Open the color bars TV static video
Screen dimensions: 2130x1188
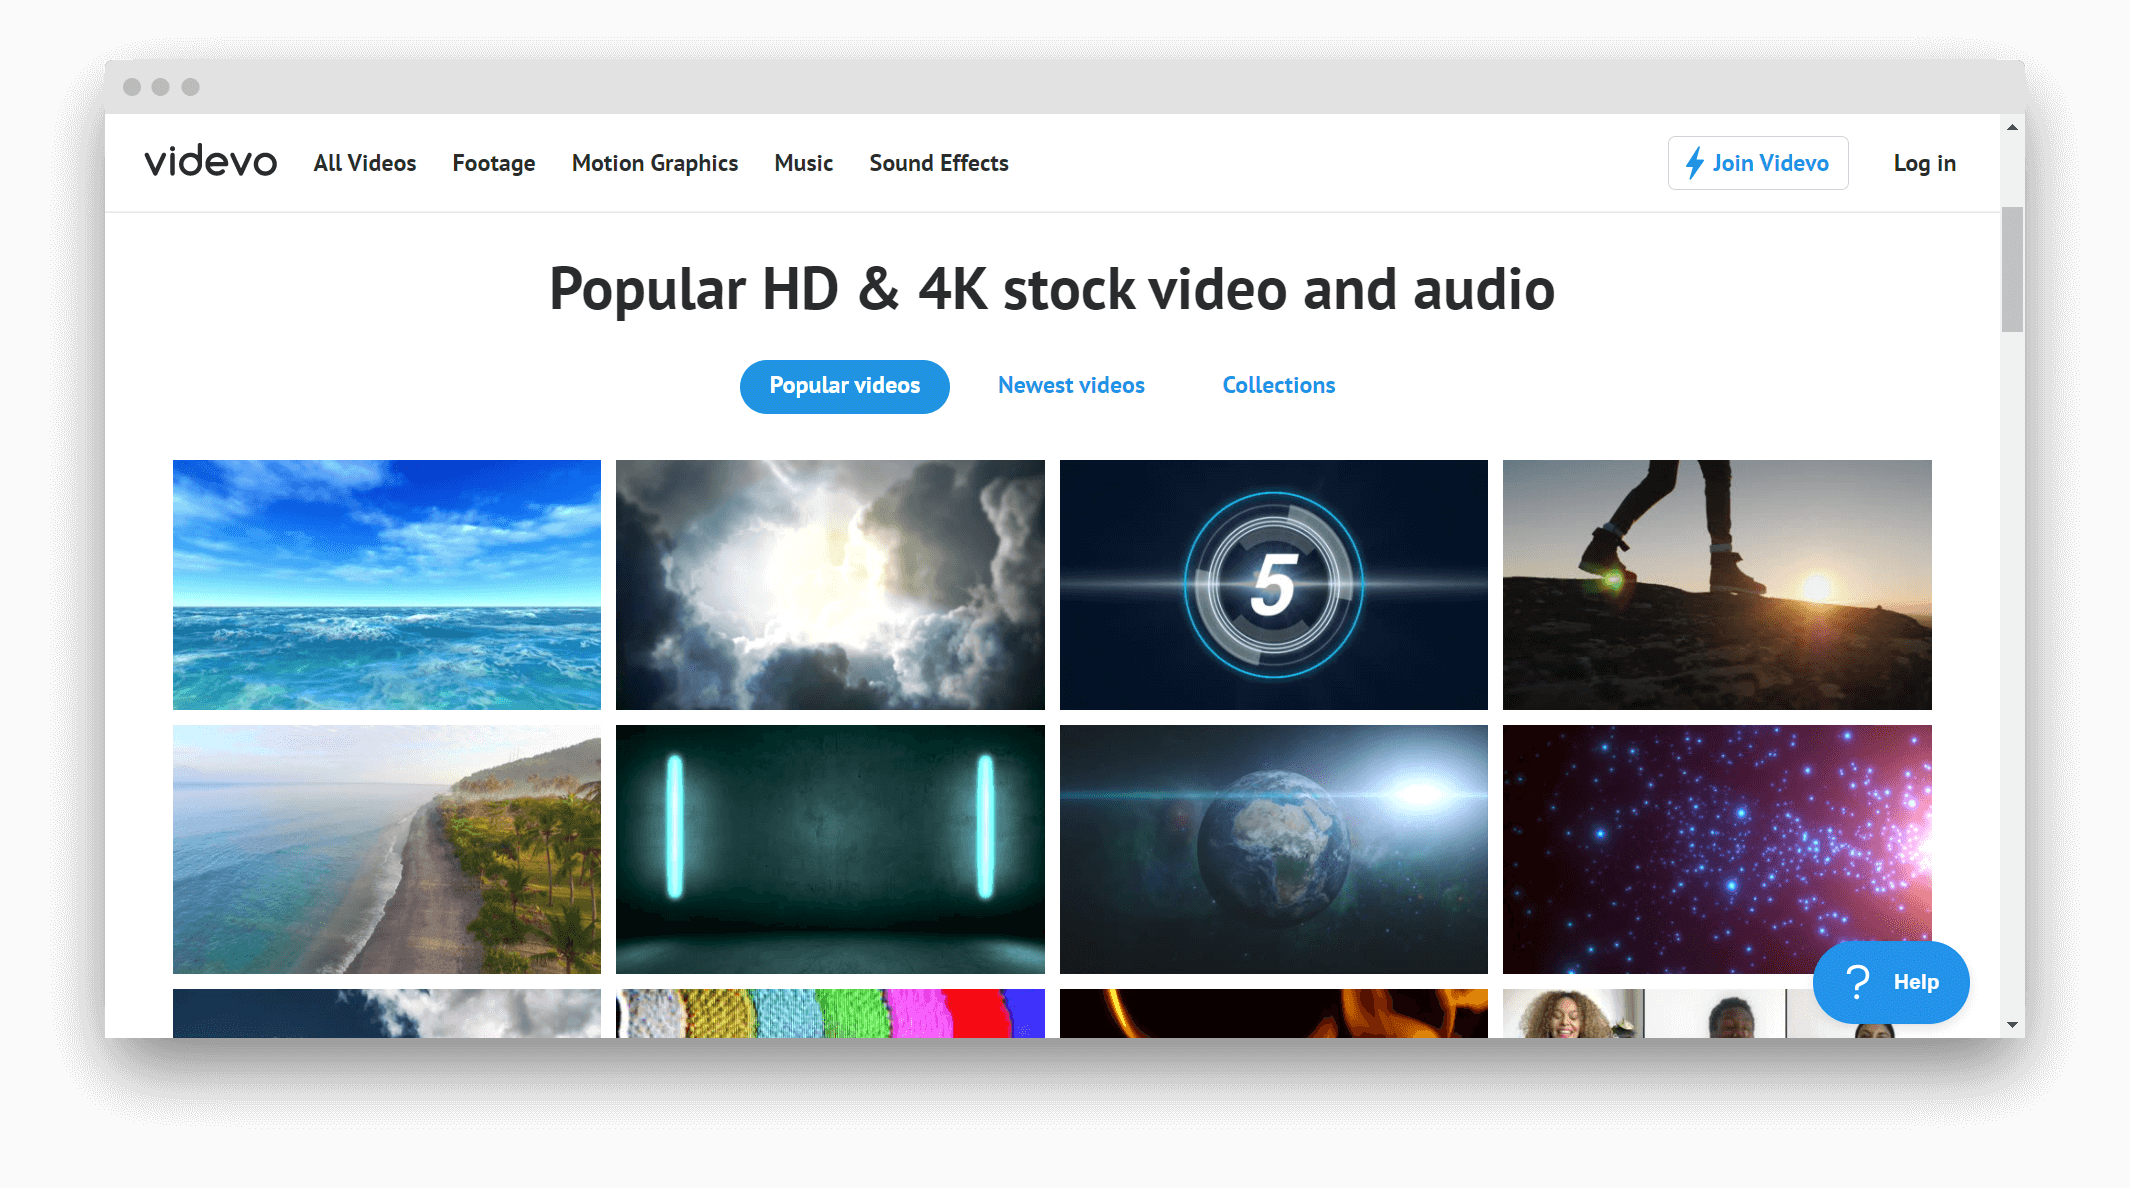(830, 1013)
